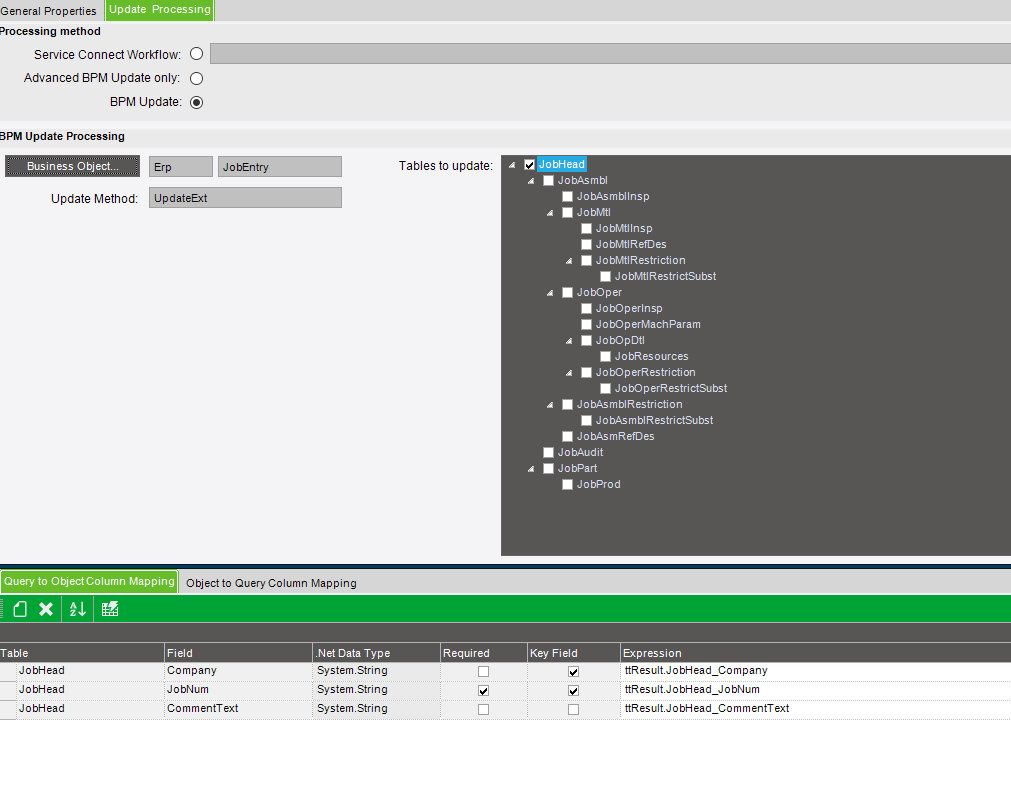
Task: Click the JobEntry business object field
Action: click(x=280, y=166)
